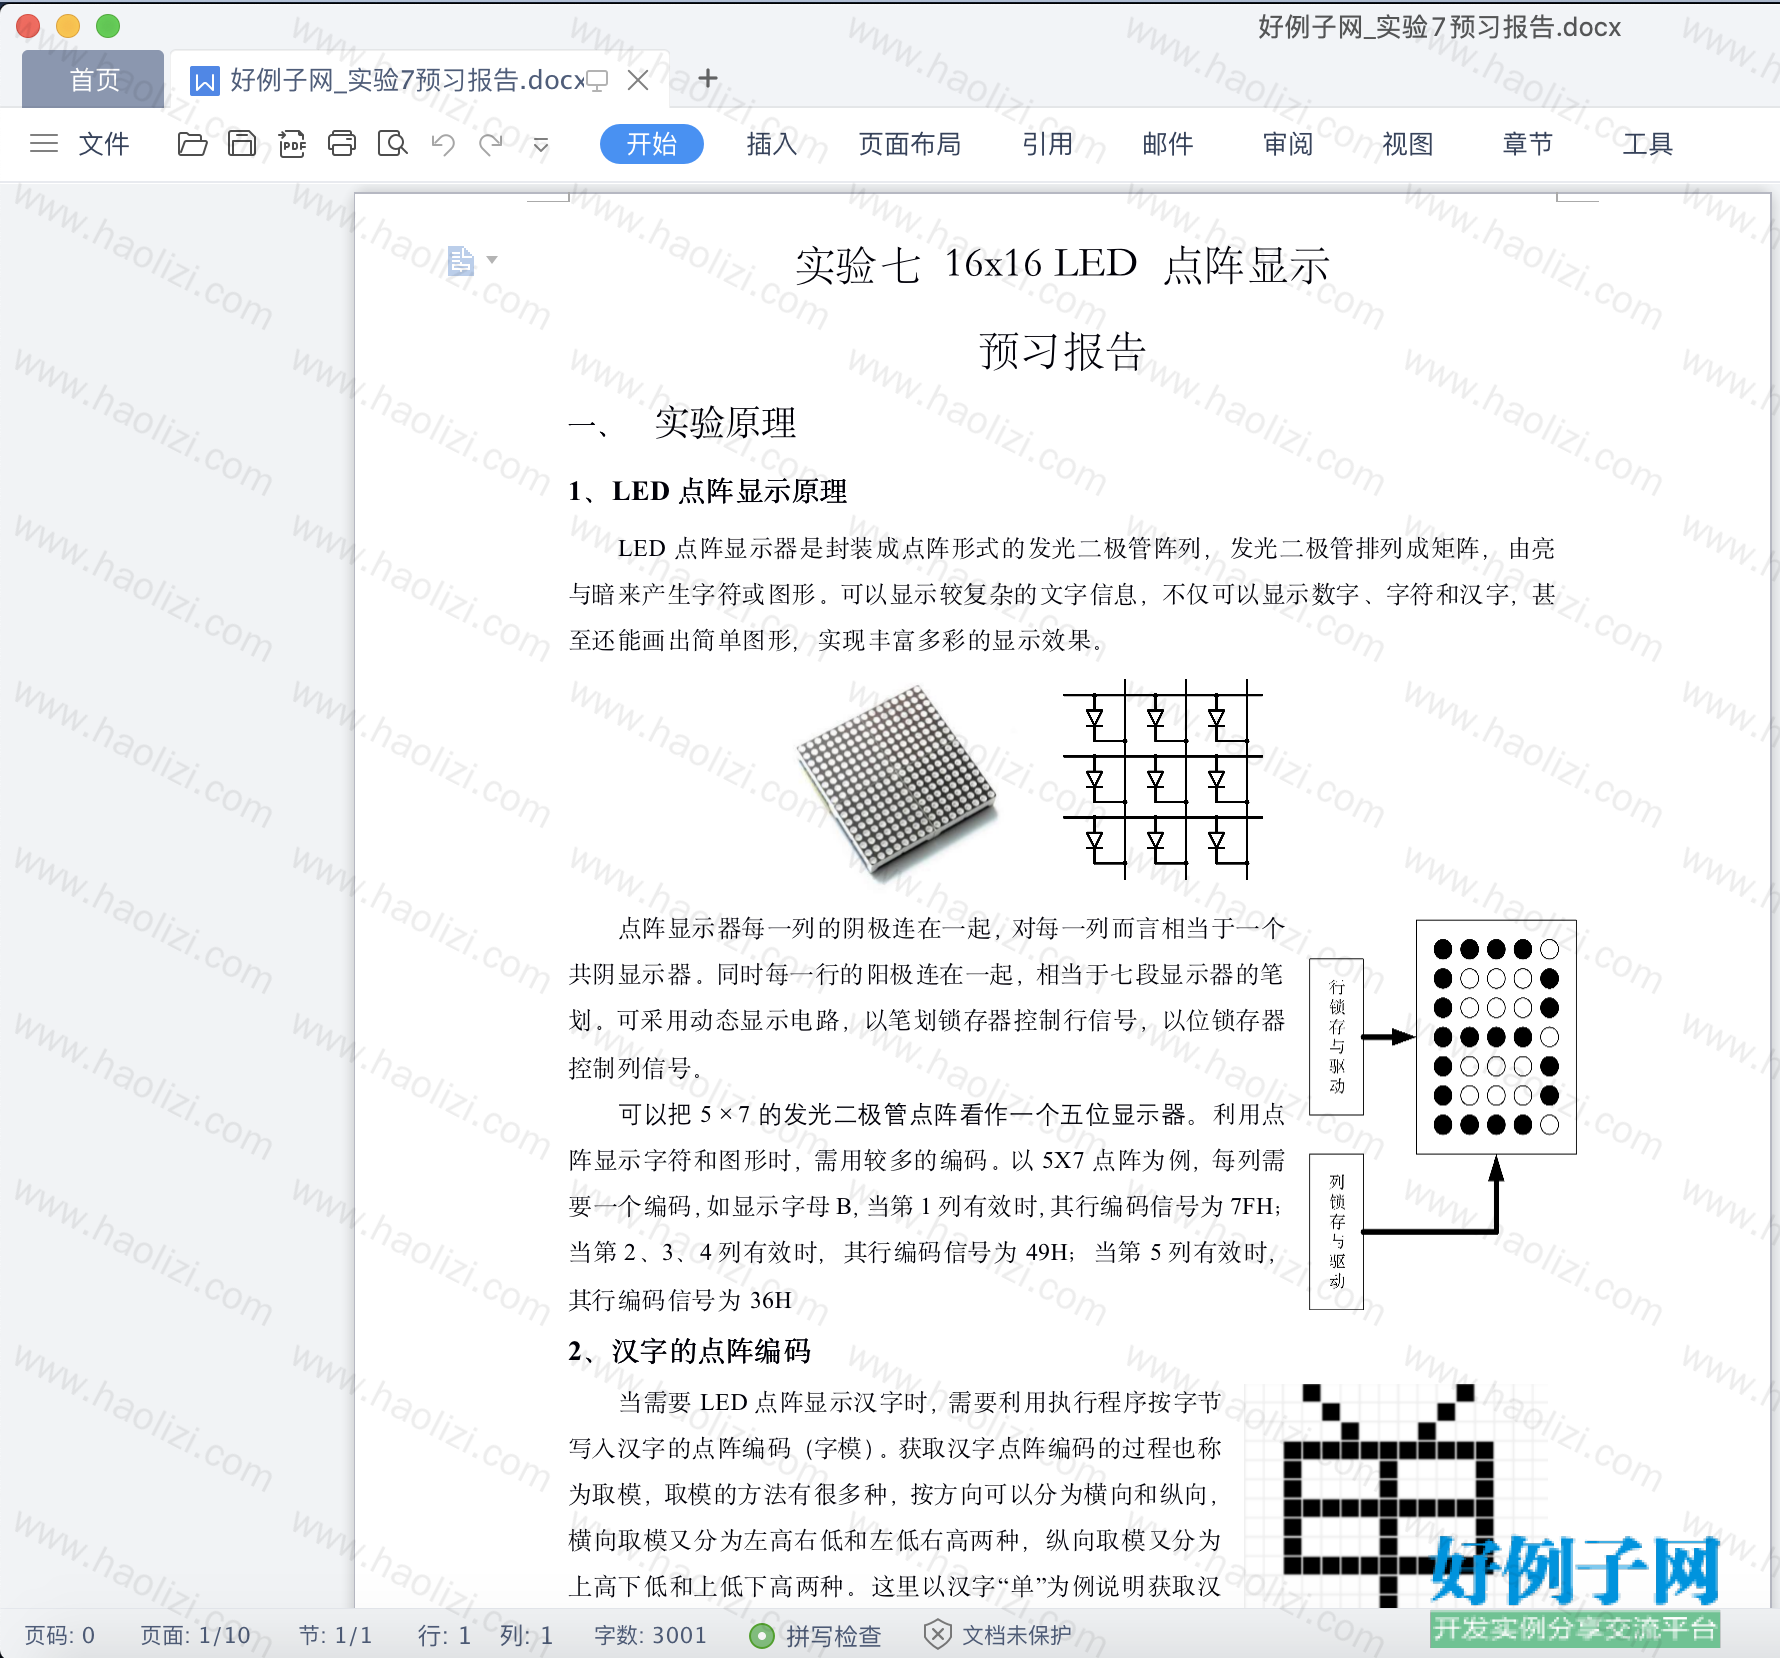Switch to the 插入 tab
This screenshot has height=1658, width=1780.
(x=772, y=144)
